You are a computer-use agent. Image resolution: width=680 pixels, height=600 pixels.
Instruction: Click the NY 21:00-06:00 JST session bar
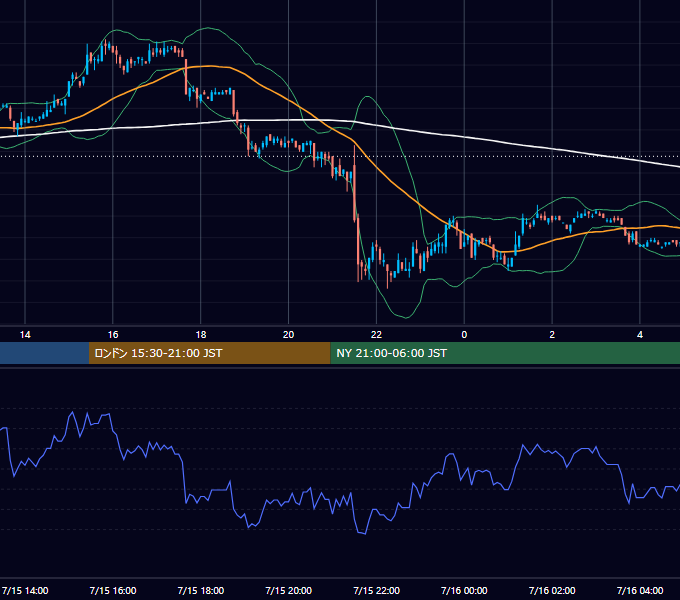tap(505, 353)
